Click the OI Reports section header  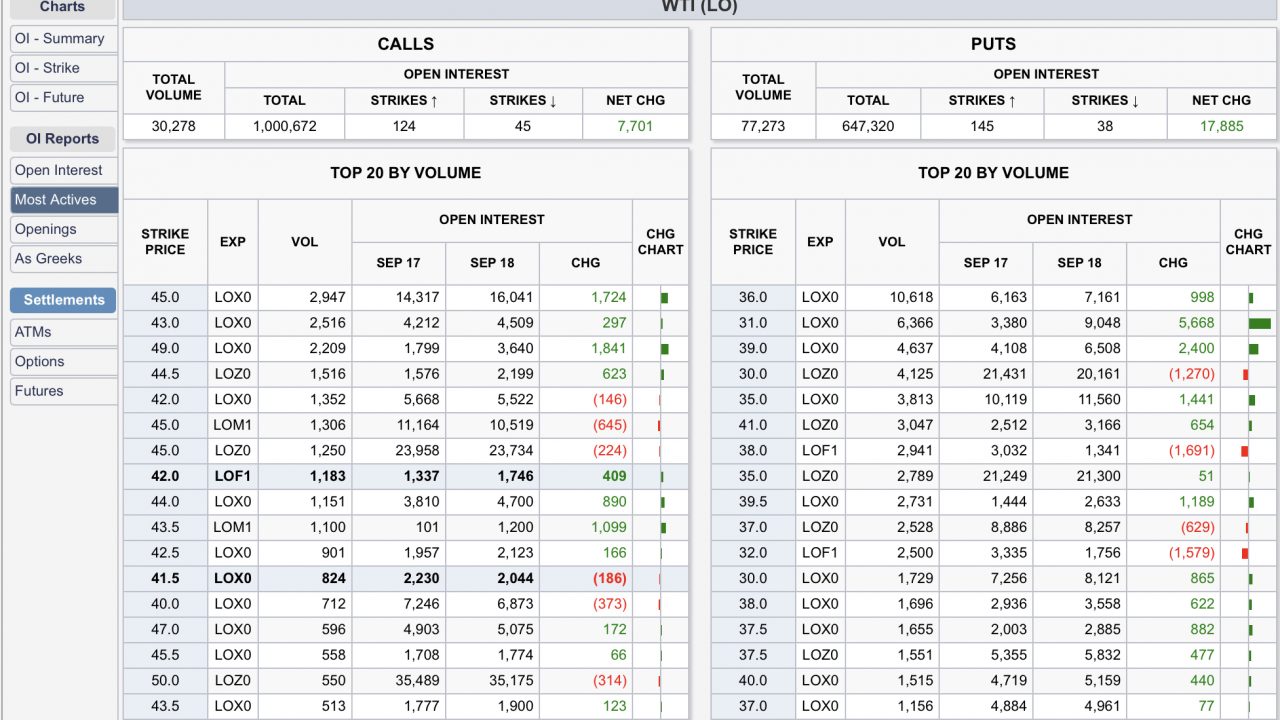click(63, 139)
